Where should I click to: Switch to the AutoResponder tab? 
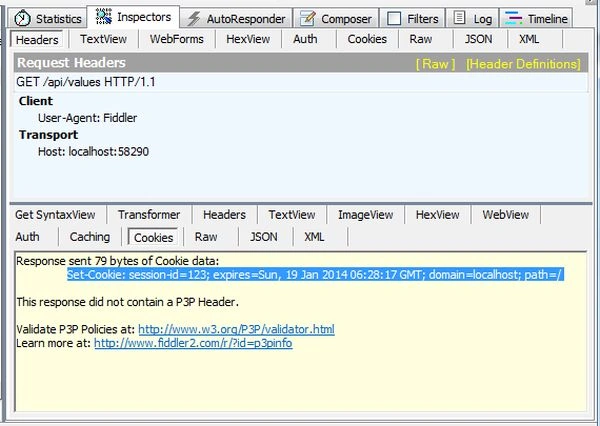coord(236,18)
